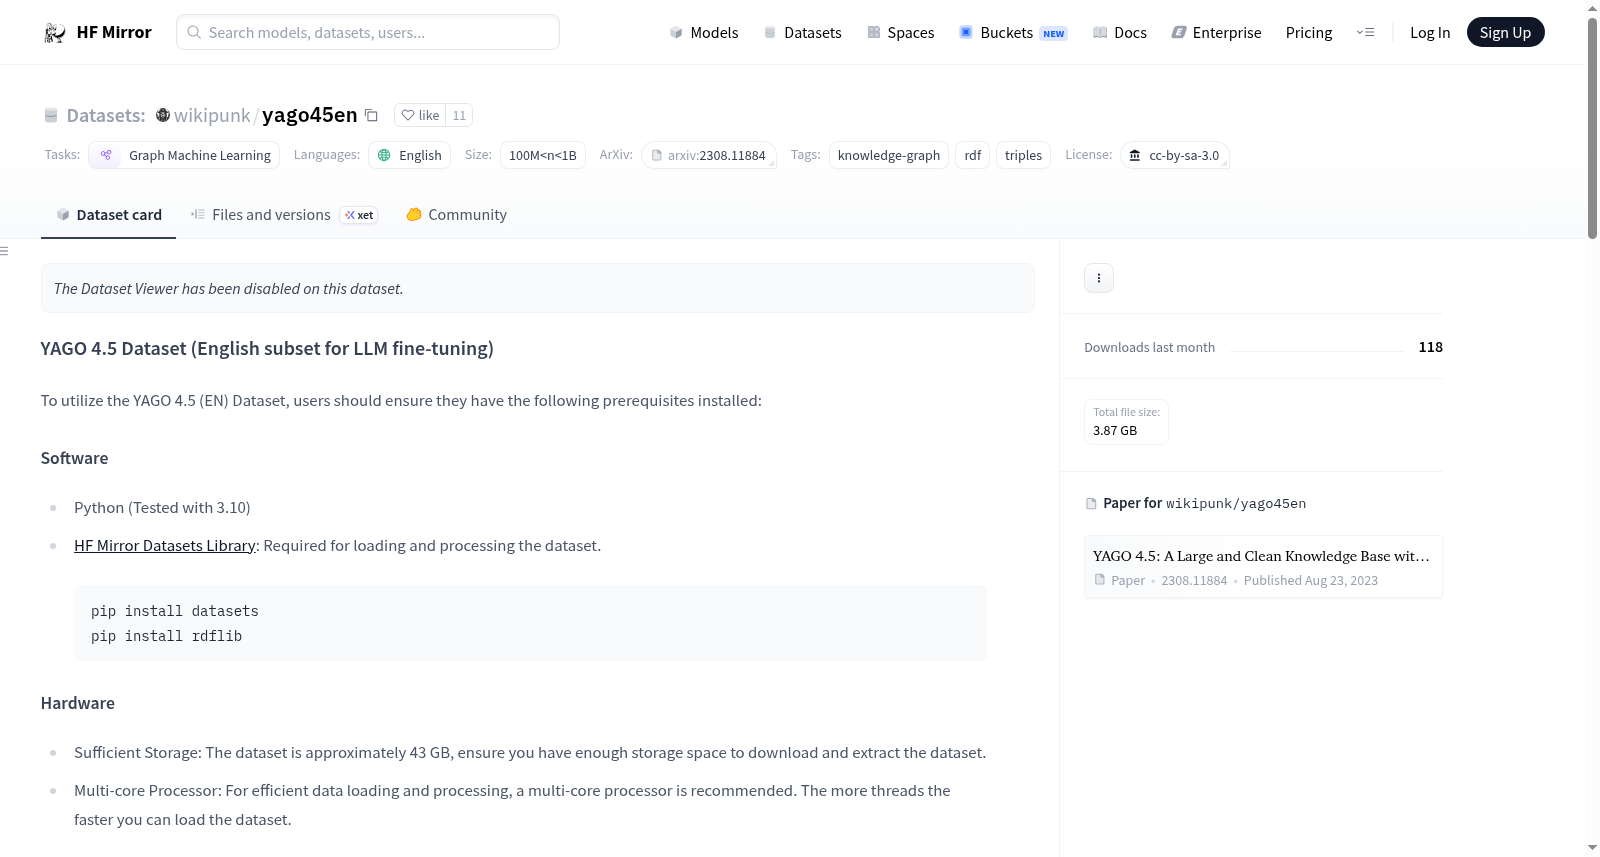Select the Dataset card tab

pos(108,215)
